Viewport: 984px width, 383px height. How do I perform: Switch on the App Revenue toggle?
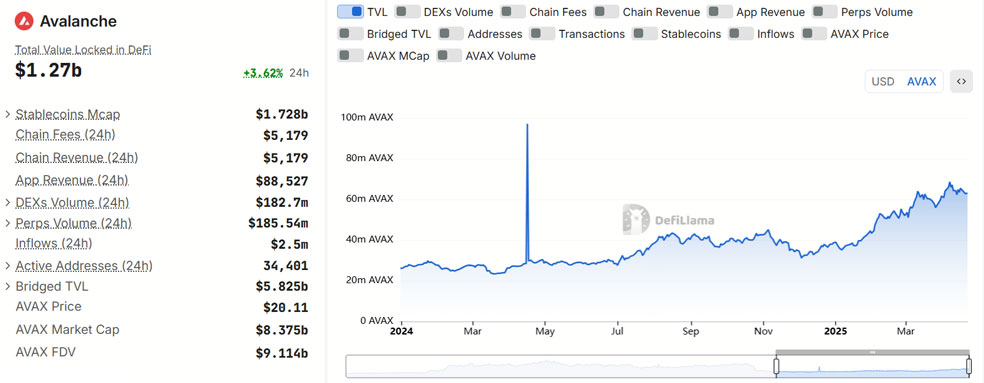pos(720,12)
